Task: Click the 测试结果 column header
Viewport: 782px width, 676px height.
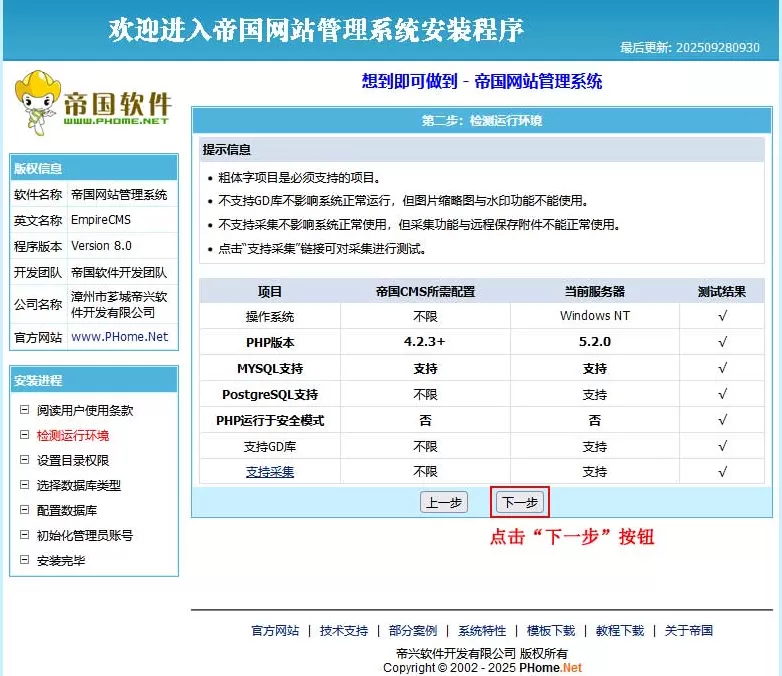Action: [722, 291]
